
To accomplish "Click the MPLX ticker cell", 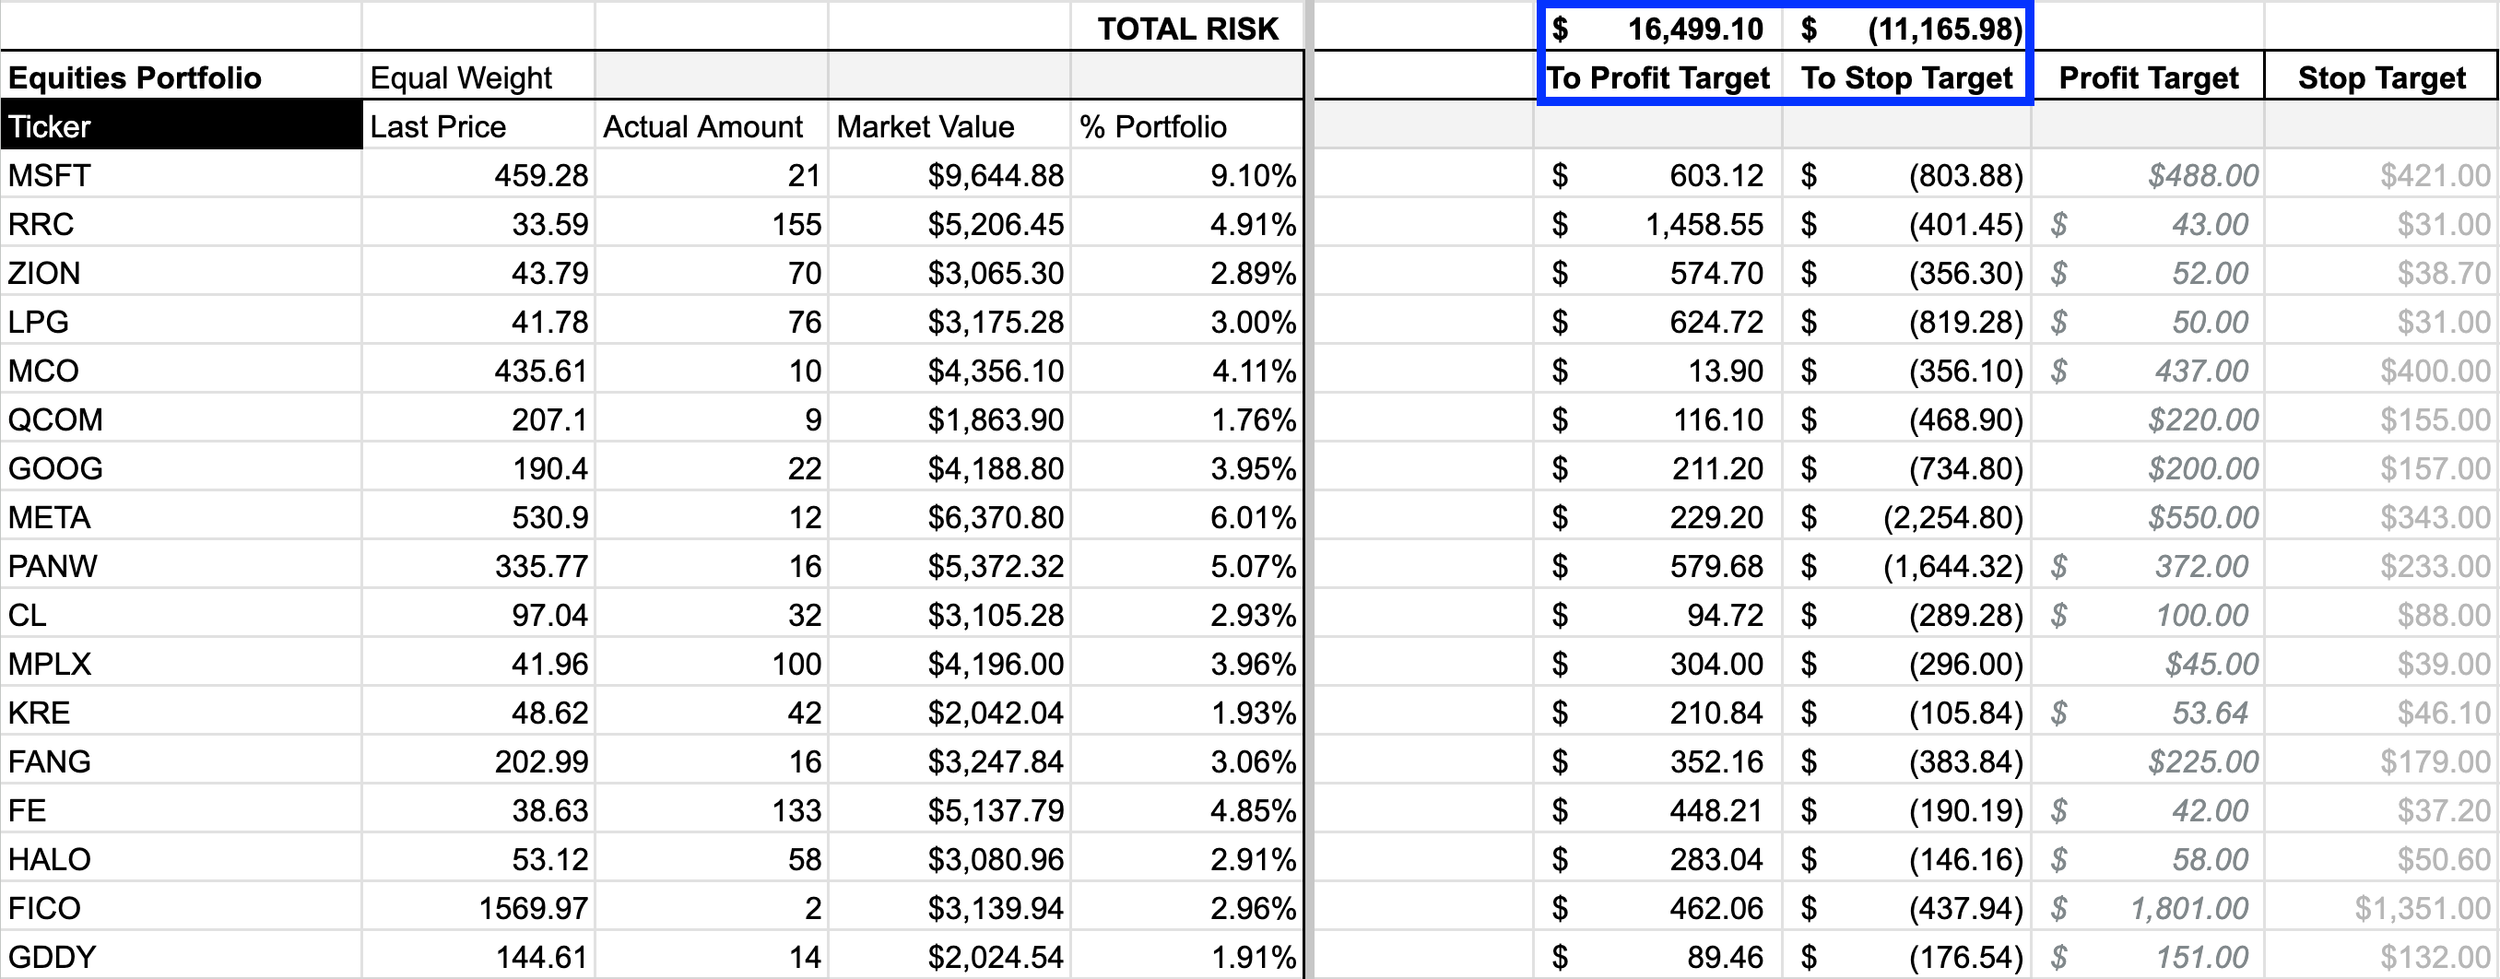I will pyautogui.click(x=181, y=664).
